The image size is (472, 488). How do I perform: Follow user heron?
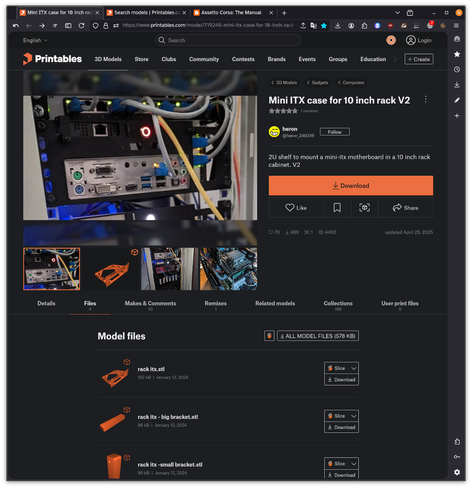click(x=335, y=132)
